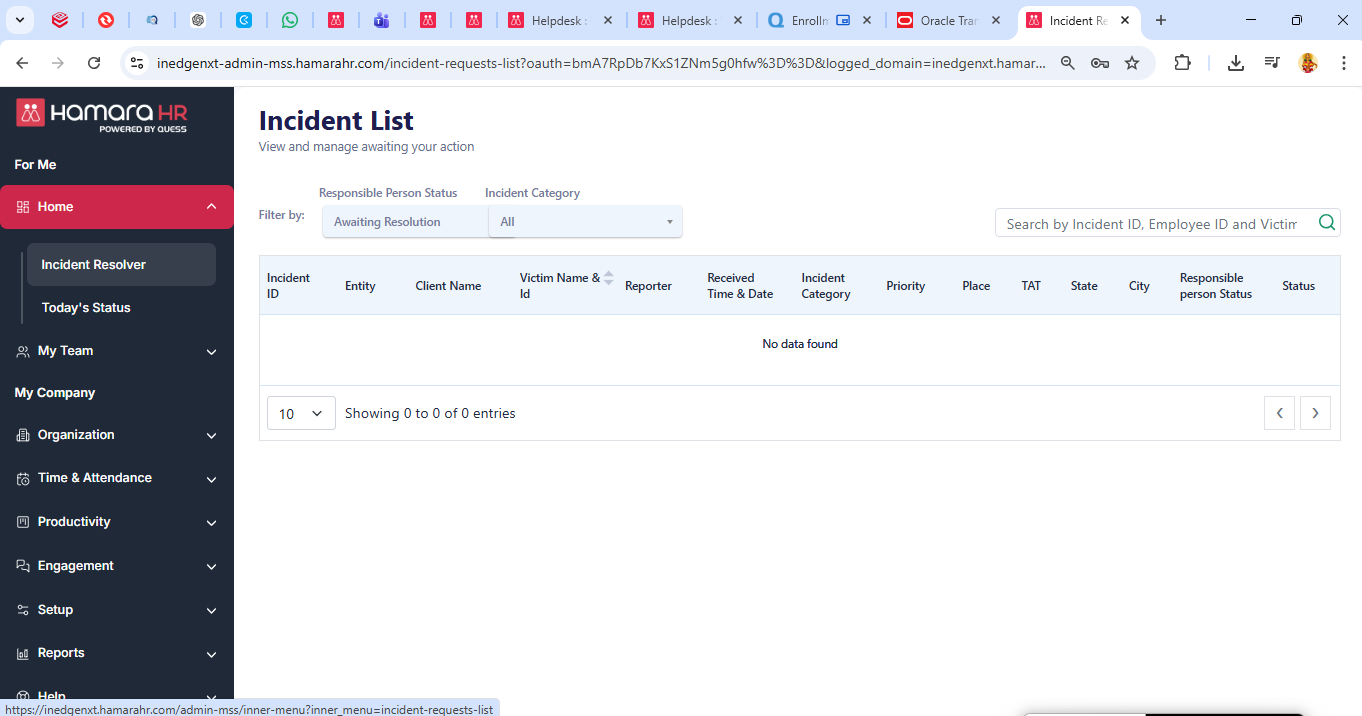The width and height of the screenshot is (1362, 716).
Task: Switch to the pinned ChatGPT tab
Action: [198, 20]
